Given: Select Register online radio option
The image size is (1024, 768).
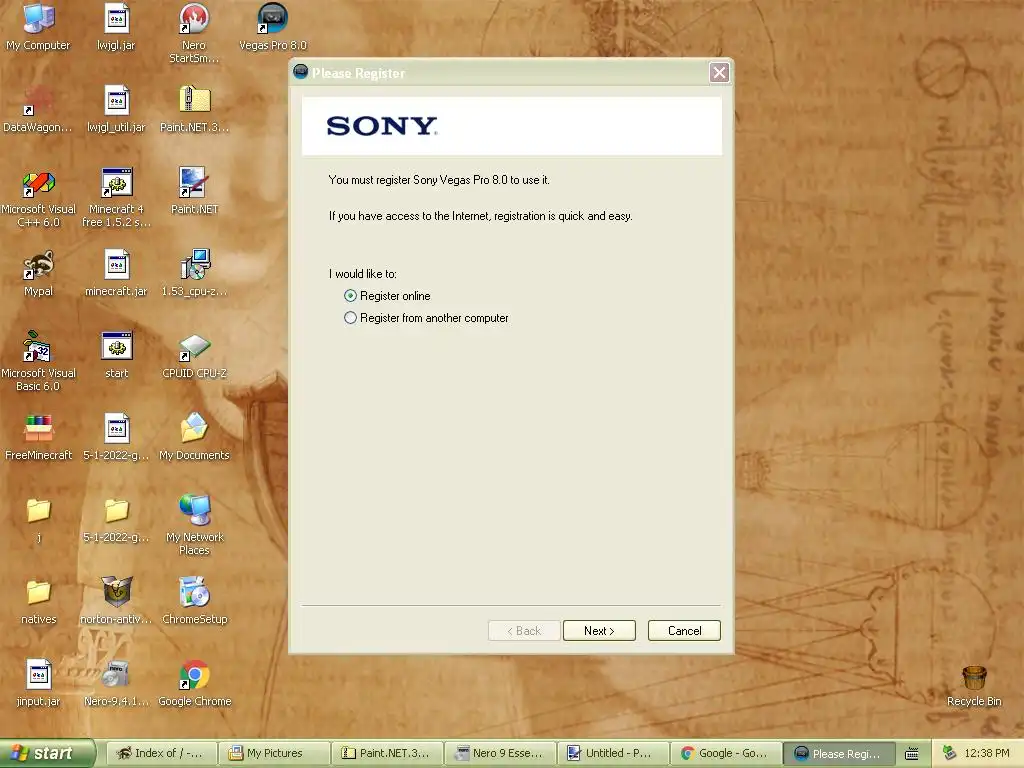Looking at the screenshot, I should point(387,296).
